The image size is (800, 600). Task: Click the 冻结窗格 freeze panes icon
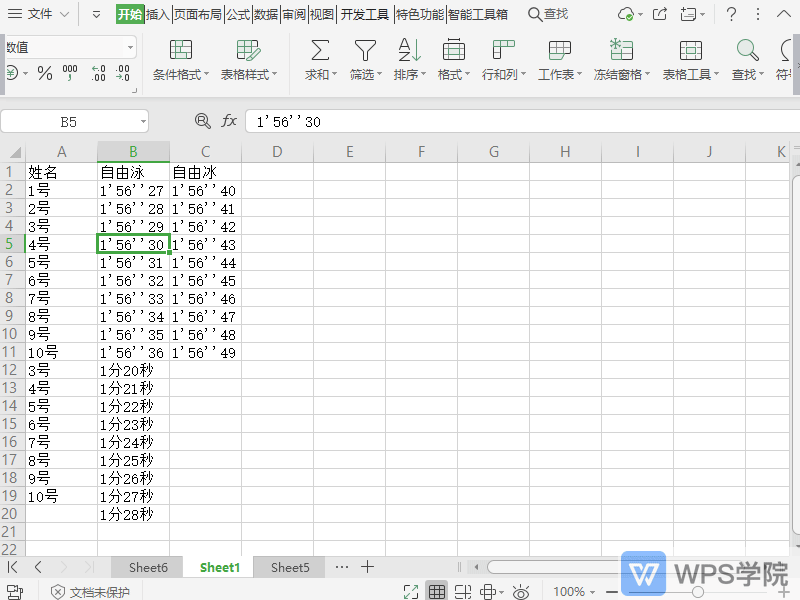tap(621, 51)
